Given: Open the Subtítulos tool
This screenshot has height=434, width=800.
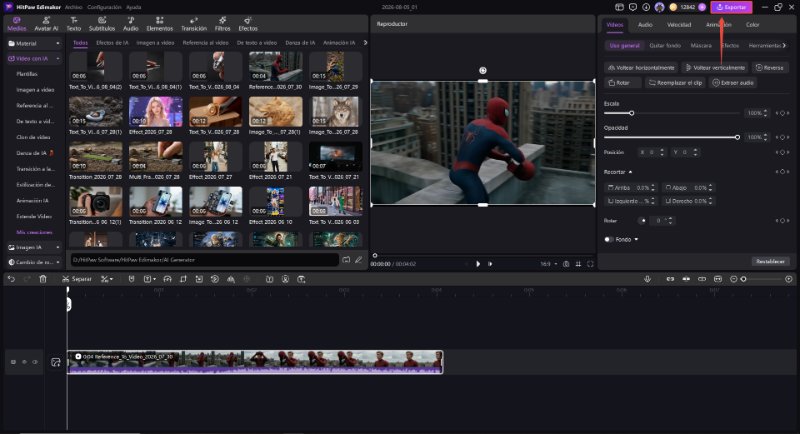Looking at the screenshot, I should pos(102,23).
